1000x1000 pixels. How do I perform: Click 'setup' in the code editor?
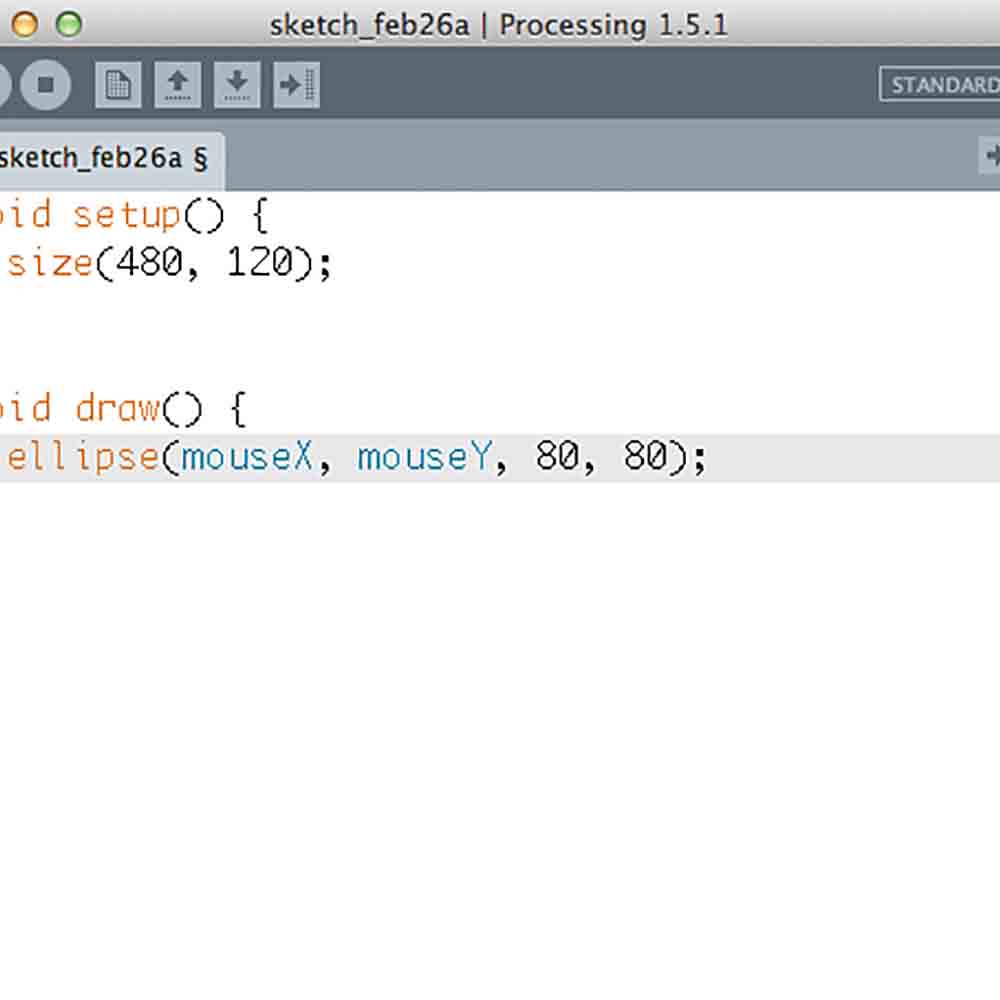pos(126,216)
